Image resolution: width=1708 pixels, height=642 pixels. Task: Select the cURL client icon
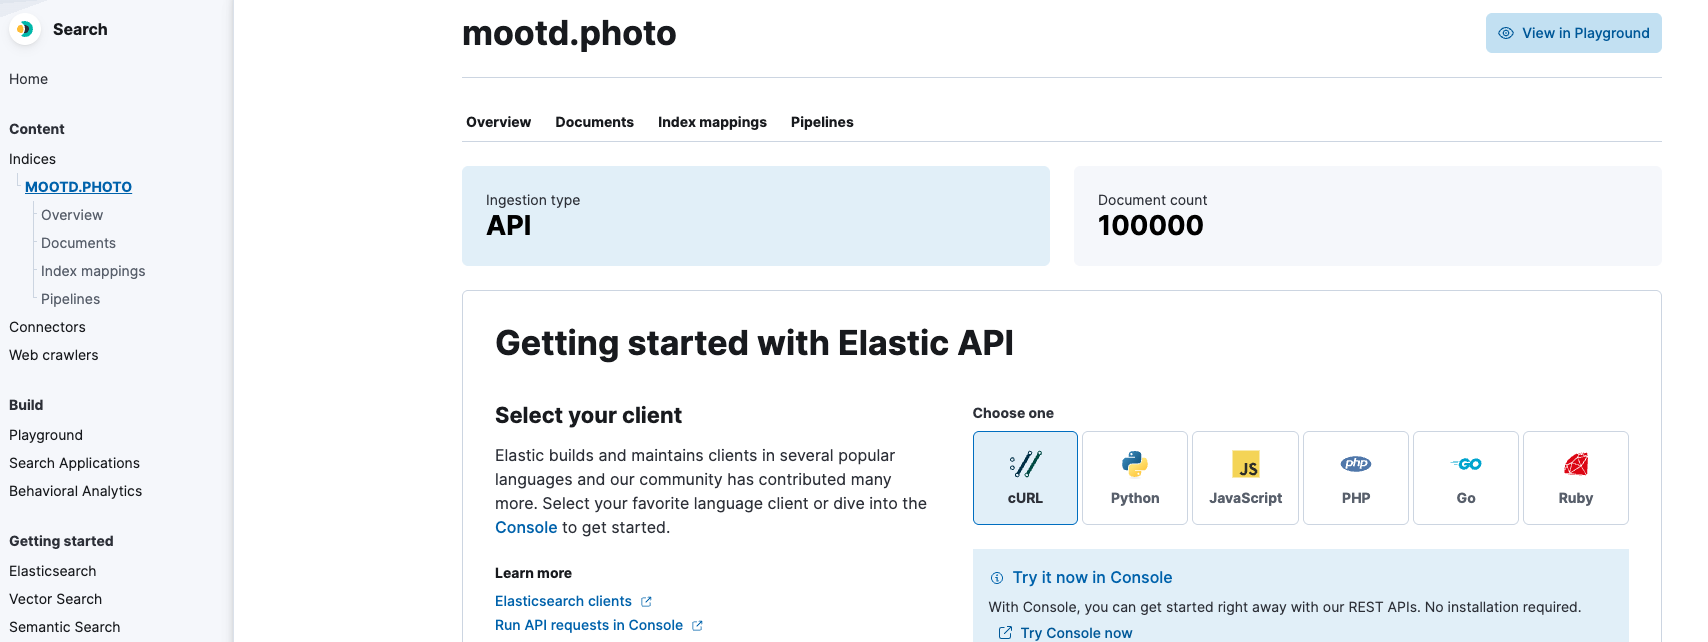tap(1025, 464)
